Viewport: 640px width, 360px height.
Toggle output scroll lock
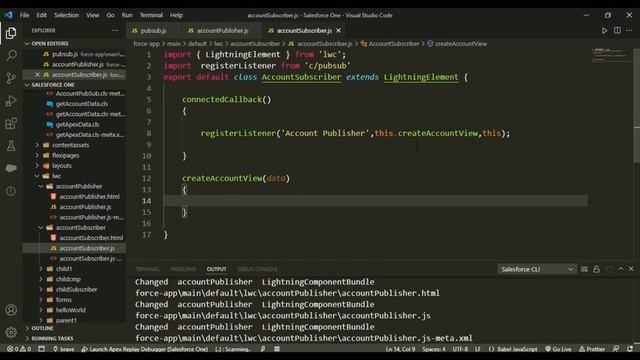click(596, 269)
